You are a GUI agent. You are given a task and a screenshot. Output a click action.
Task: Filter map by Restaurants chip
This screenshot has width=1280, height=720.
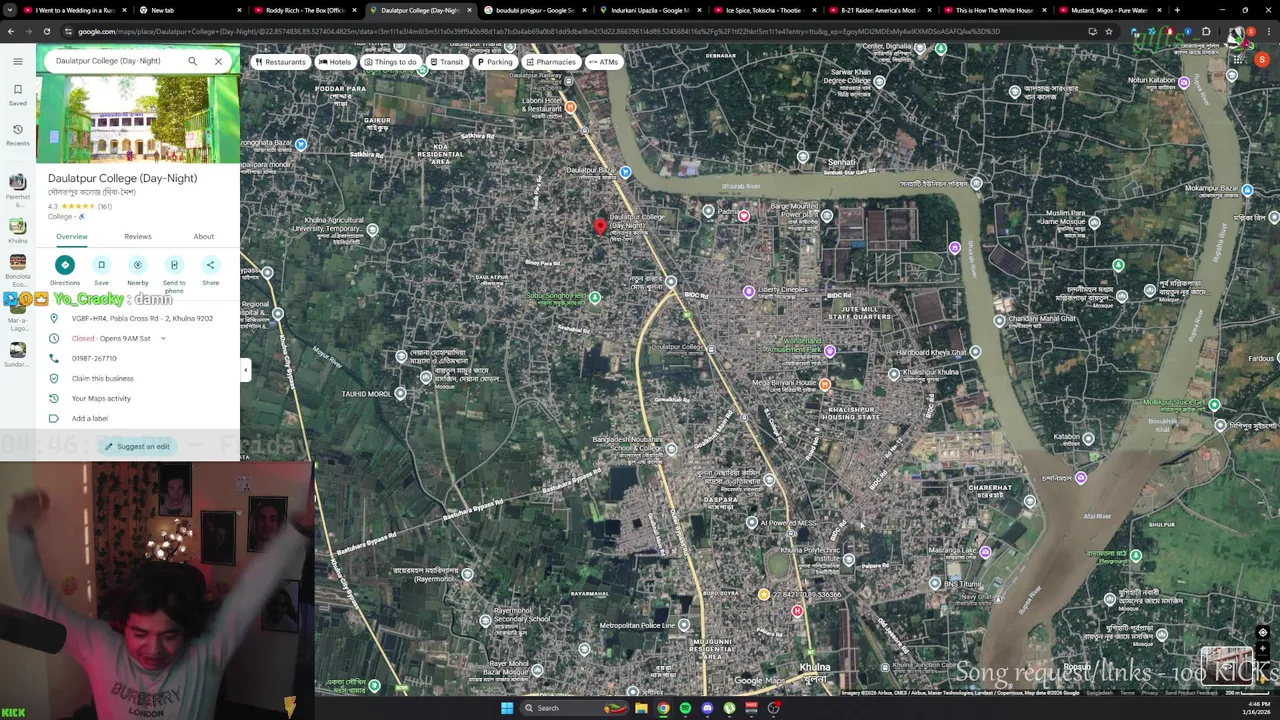[280, 62]
